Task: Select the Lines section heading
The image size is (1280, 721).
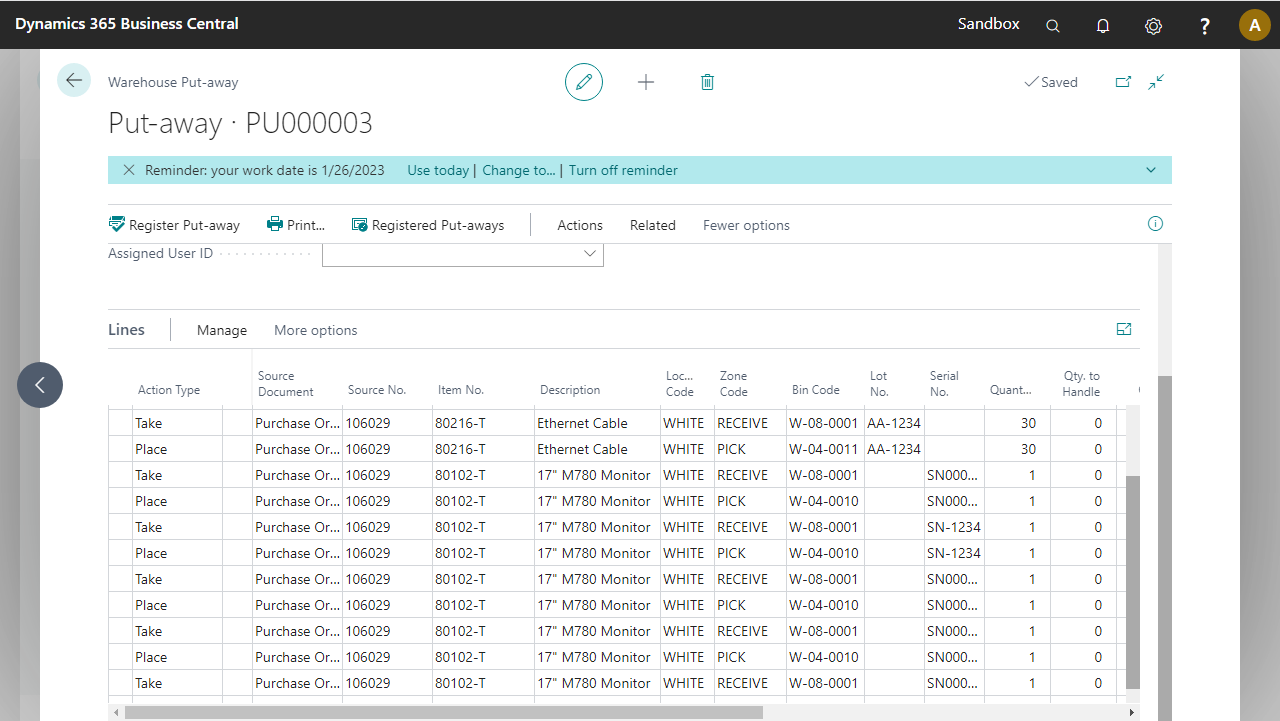Action: (x=126, y=330)
